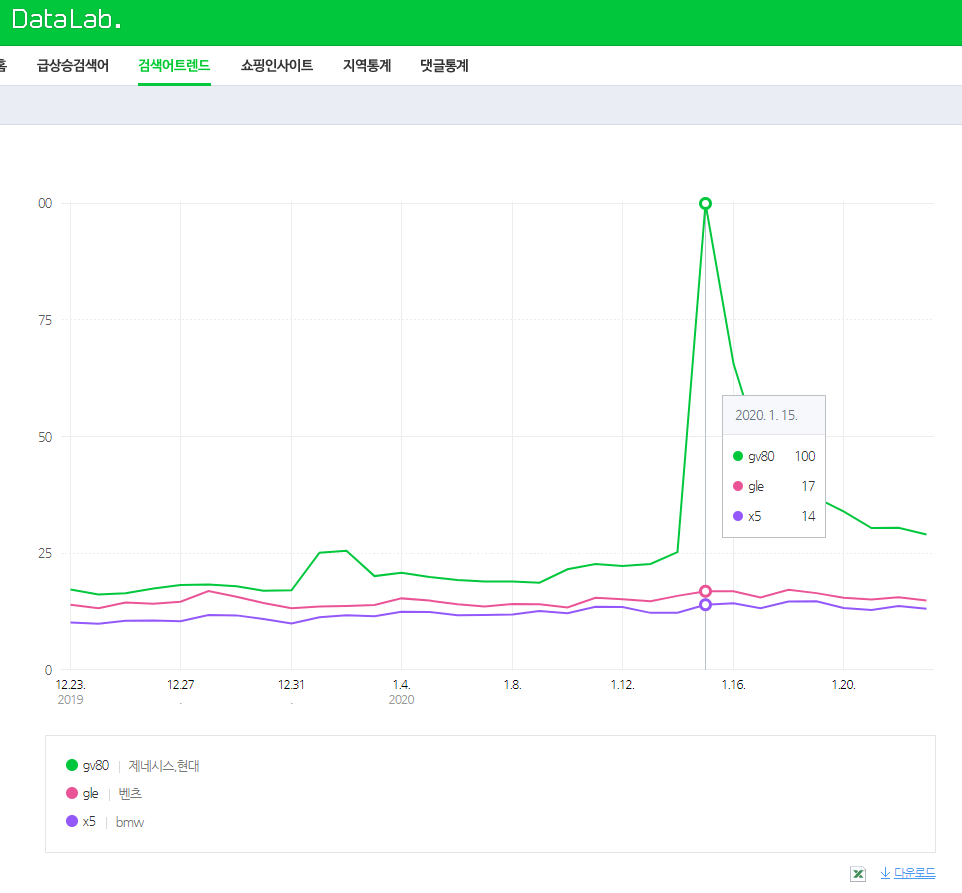
Task: Click gle value 17 in tooltip
Action: 809,486
